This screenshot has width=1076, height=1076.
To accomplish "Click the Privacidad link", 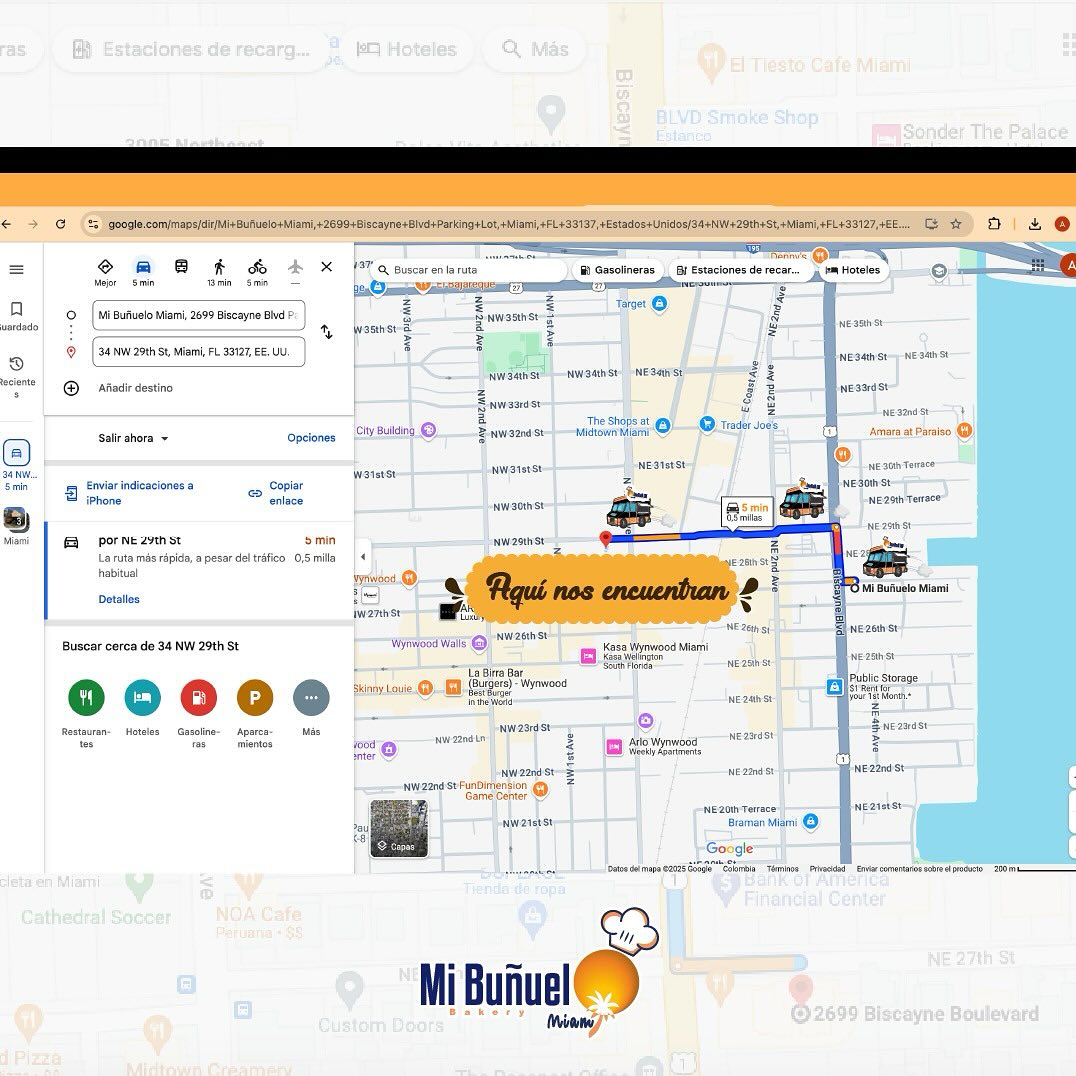I will click(x=828, y=869).
